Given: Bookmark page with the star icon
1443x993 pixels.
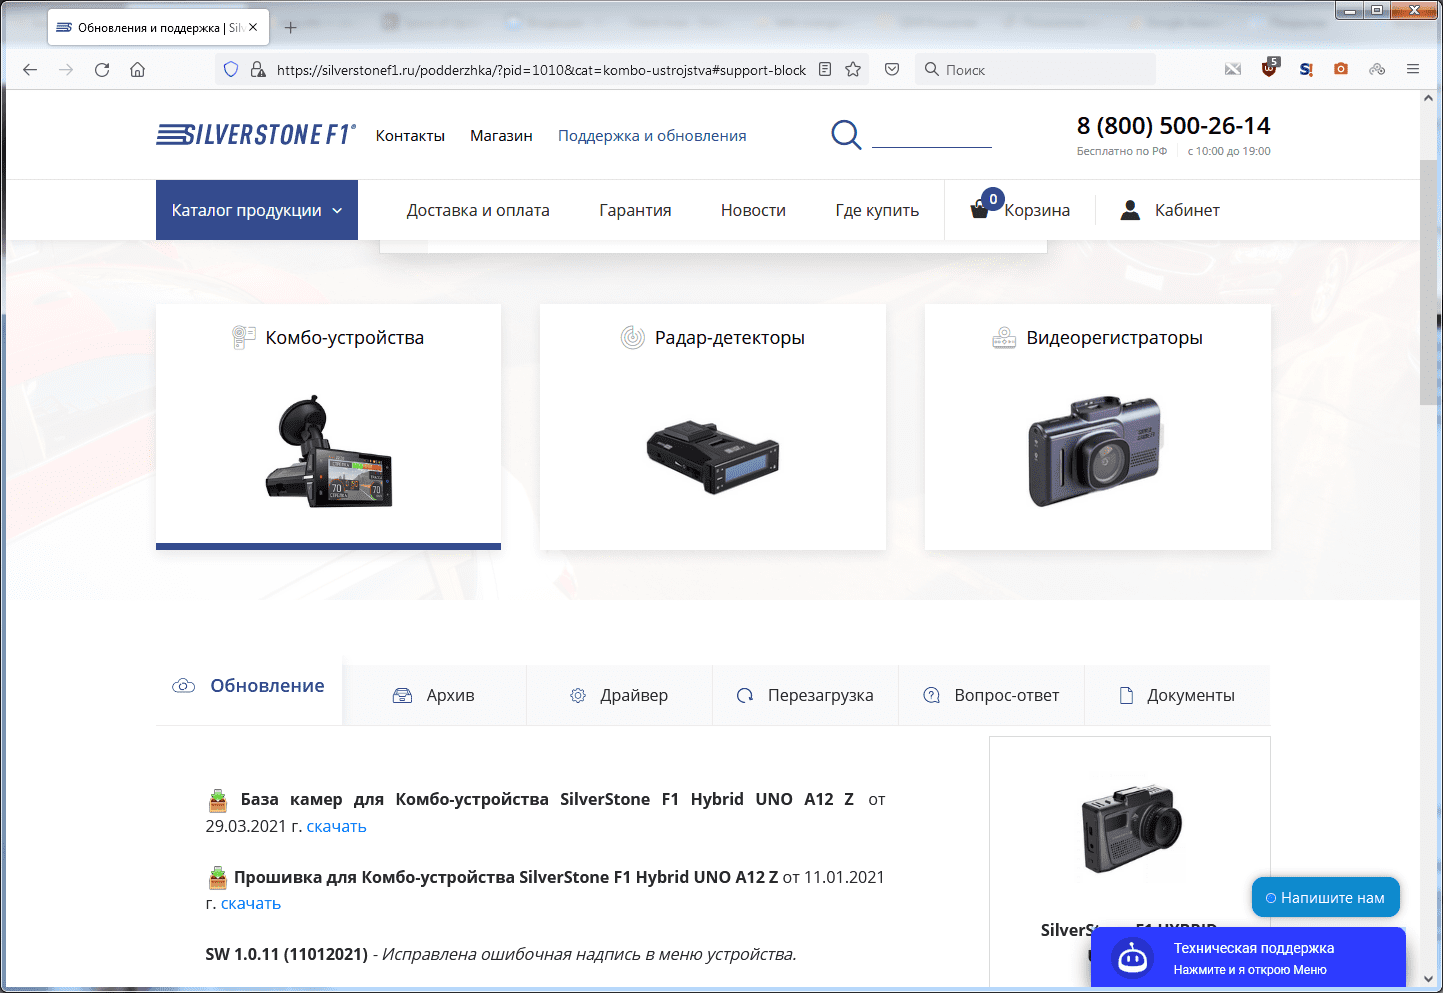Looking at the screenshot, I should click(853, 70).
